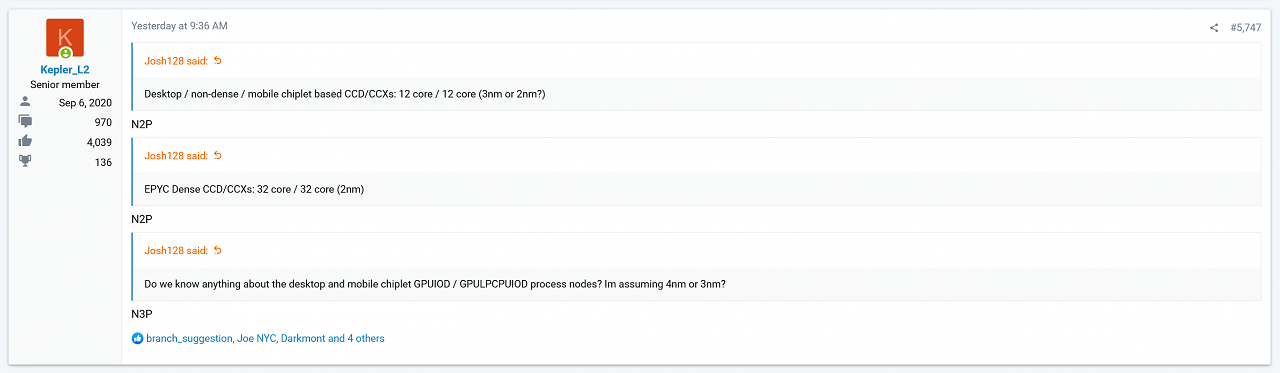Open the "Josh128 said:" link above EPYC Dense quote

[x=176, y=155]
